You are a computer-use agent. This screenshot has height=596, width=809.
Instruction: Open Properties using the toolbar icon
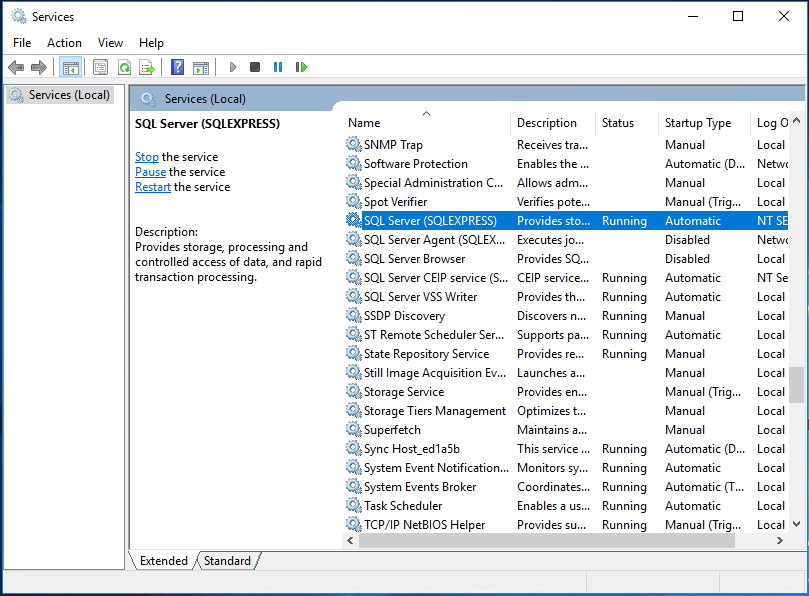(x=100, y=67)
